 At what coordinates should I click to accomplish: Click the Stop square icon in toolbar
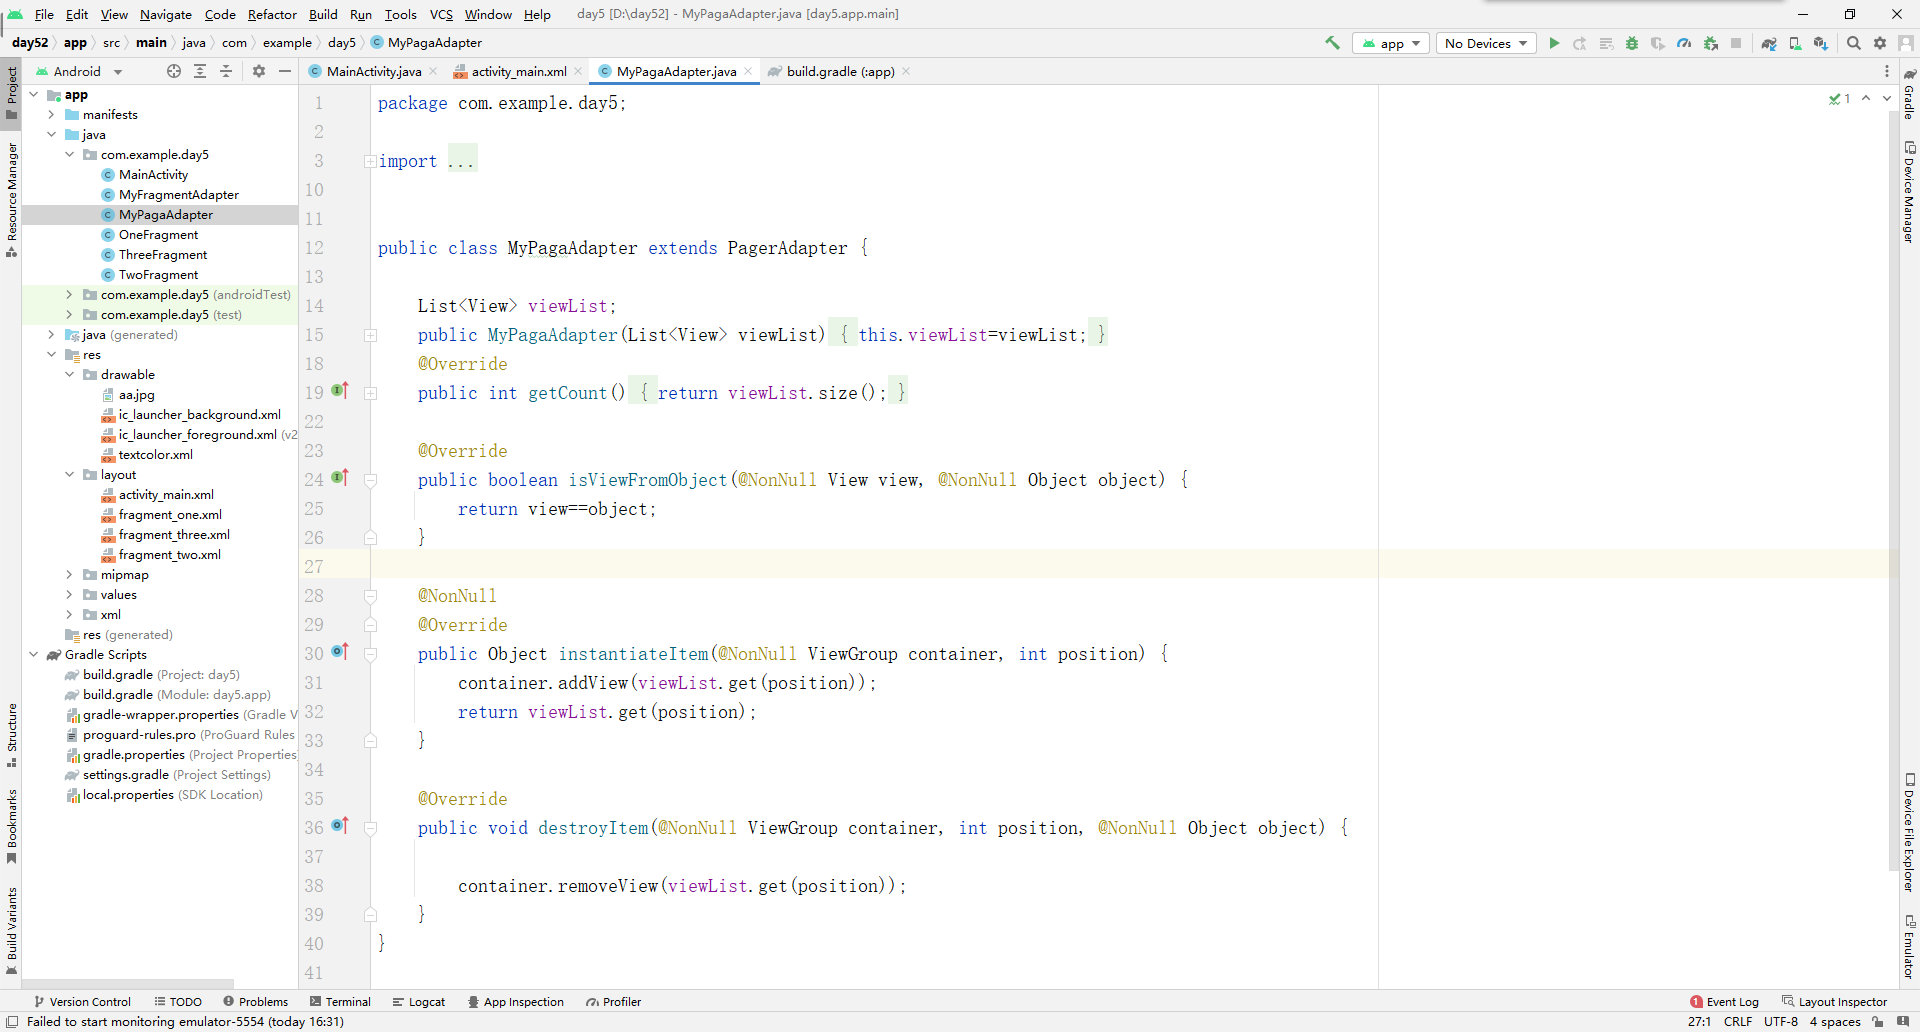click(x=1736, y=43)
